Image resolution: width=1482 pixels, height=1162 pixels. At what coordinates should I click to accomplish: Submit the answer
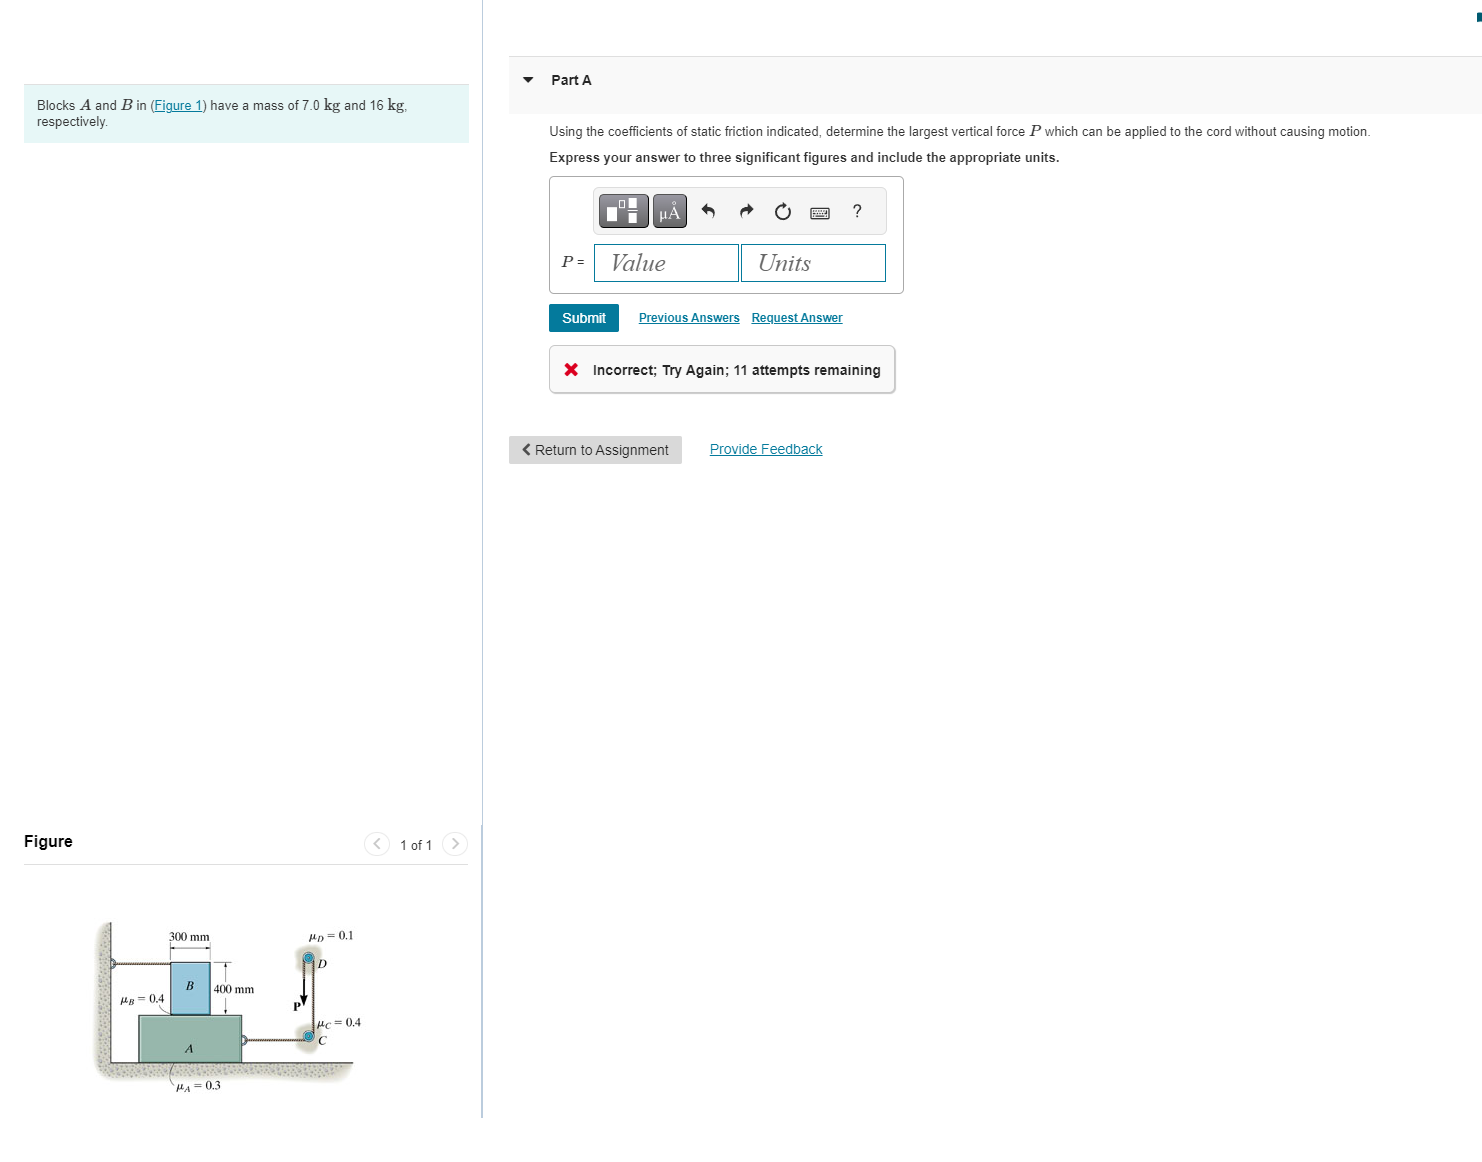tap(583, 317)
